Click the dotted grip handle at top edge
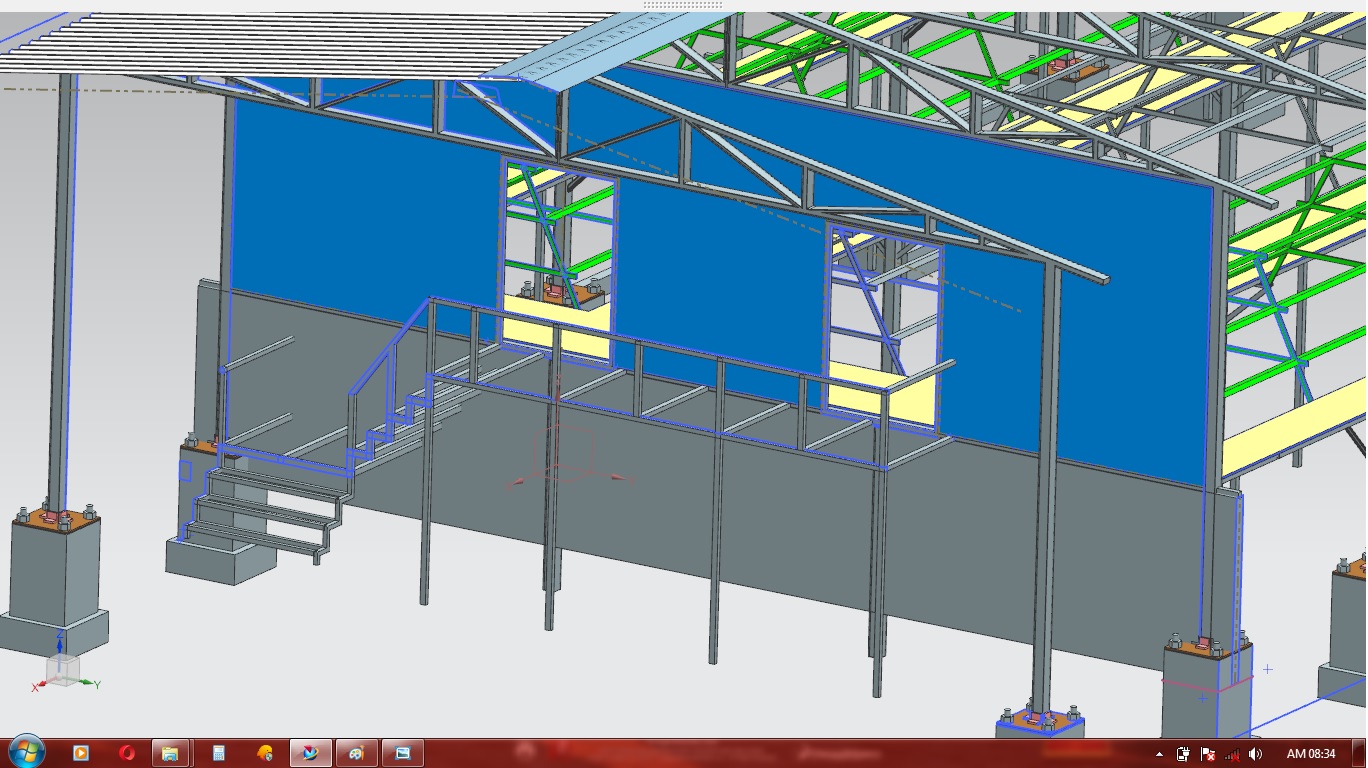This screenshot has height=768, width=1368. point(683,5)
